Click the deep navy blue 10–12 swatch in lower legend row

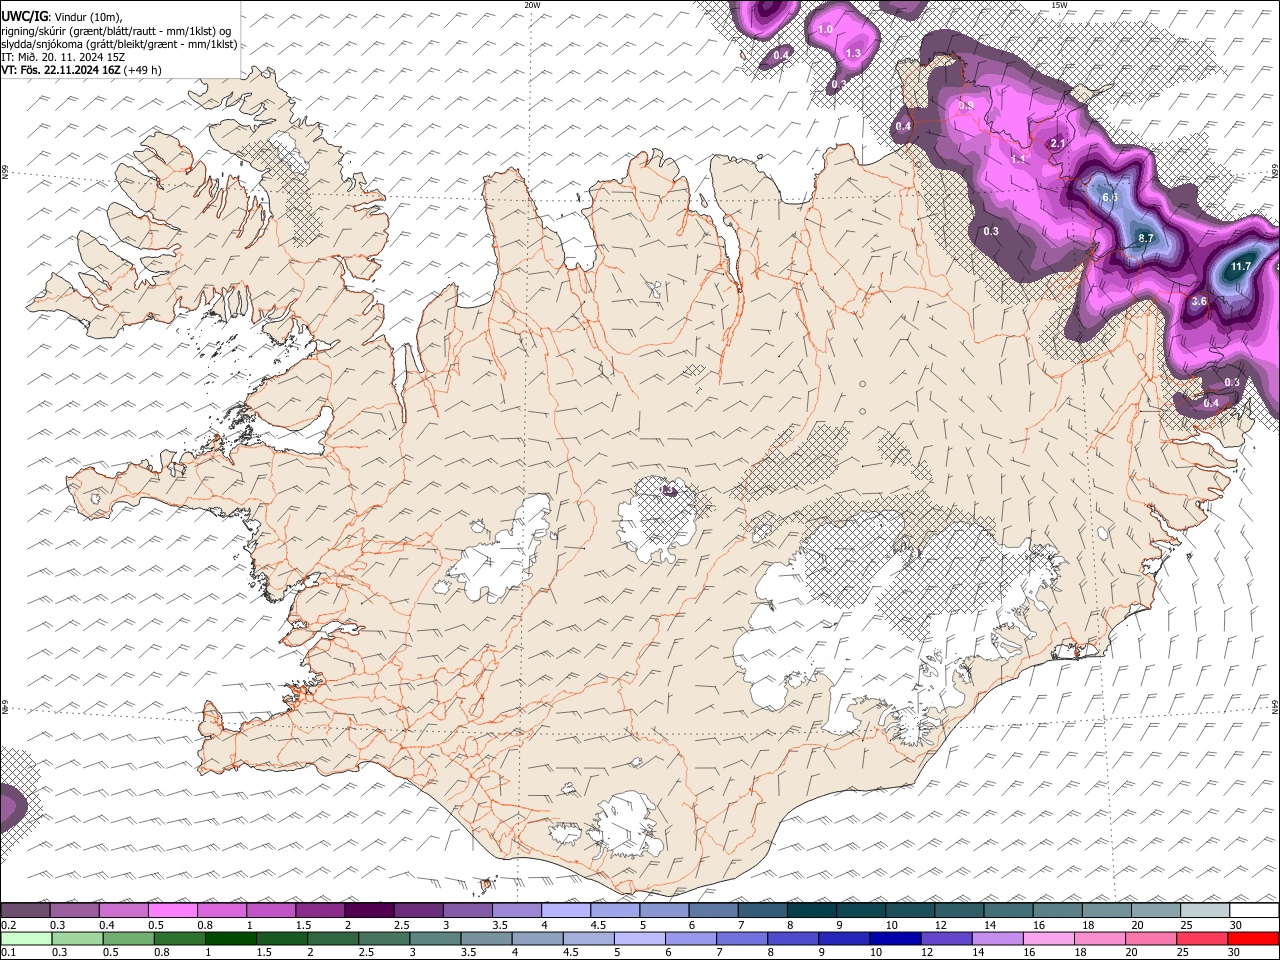(x=894, y=939)
